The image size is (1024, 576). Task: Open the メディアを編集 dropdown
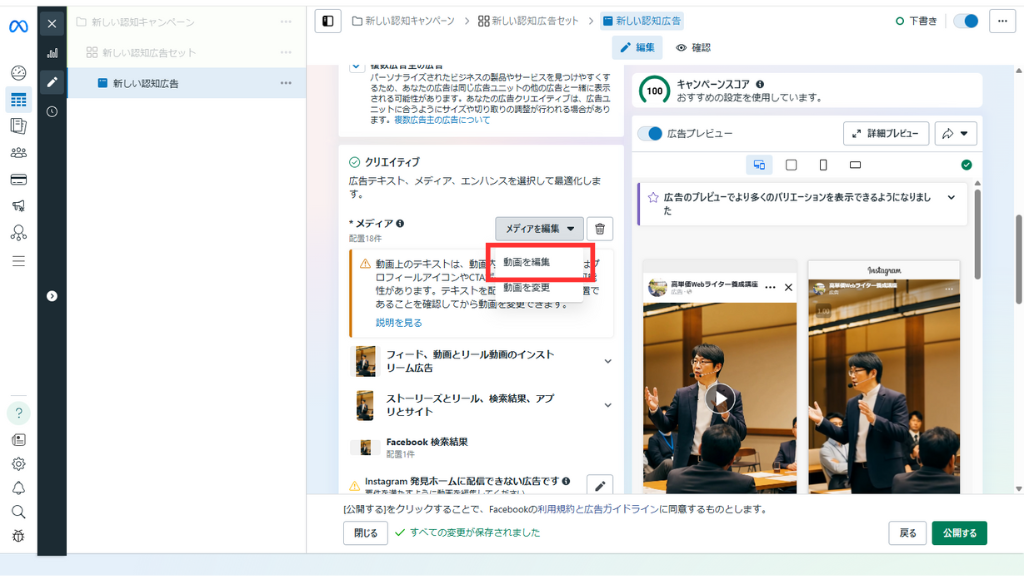tap(539, 229)
